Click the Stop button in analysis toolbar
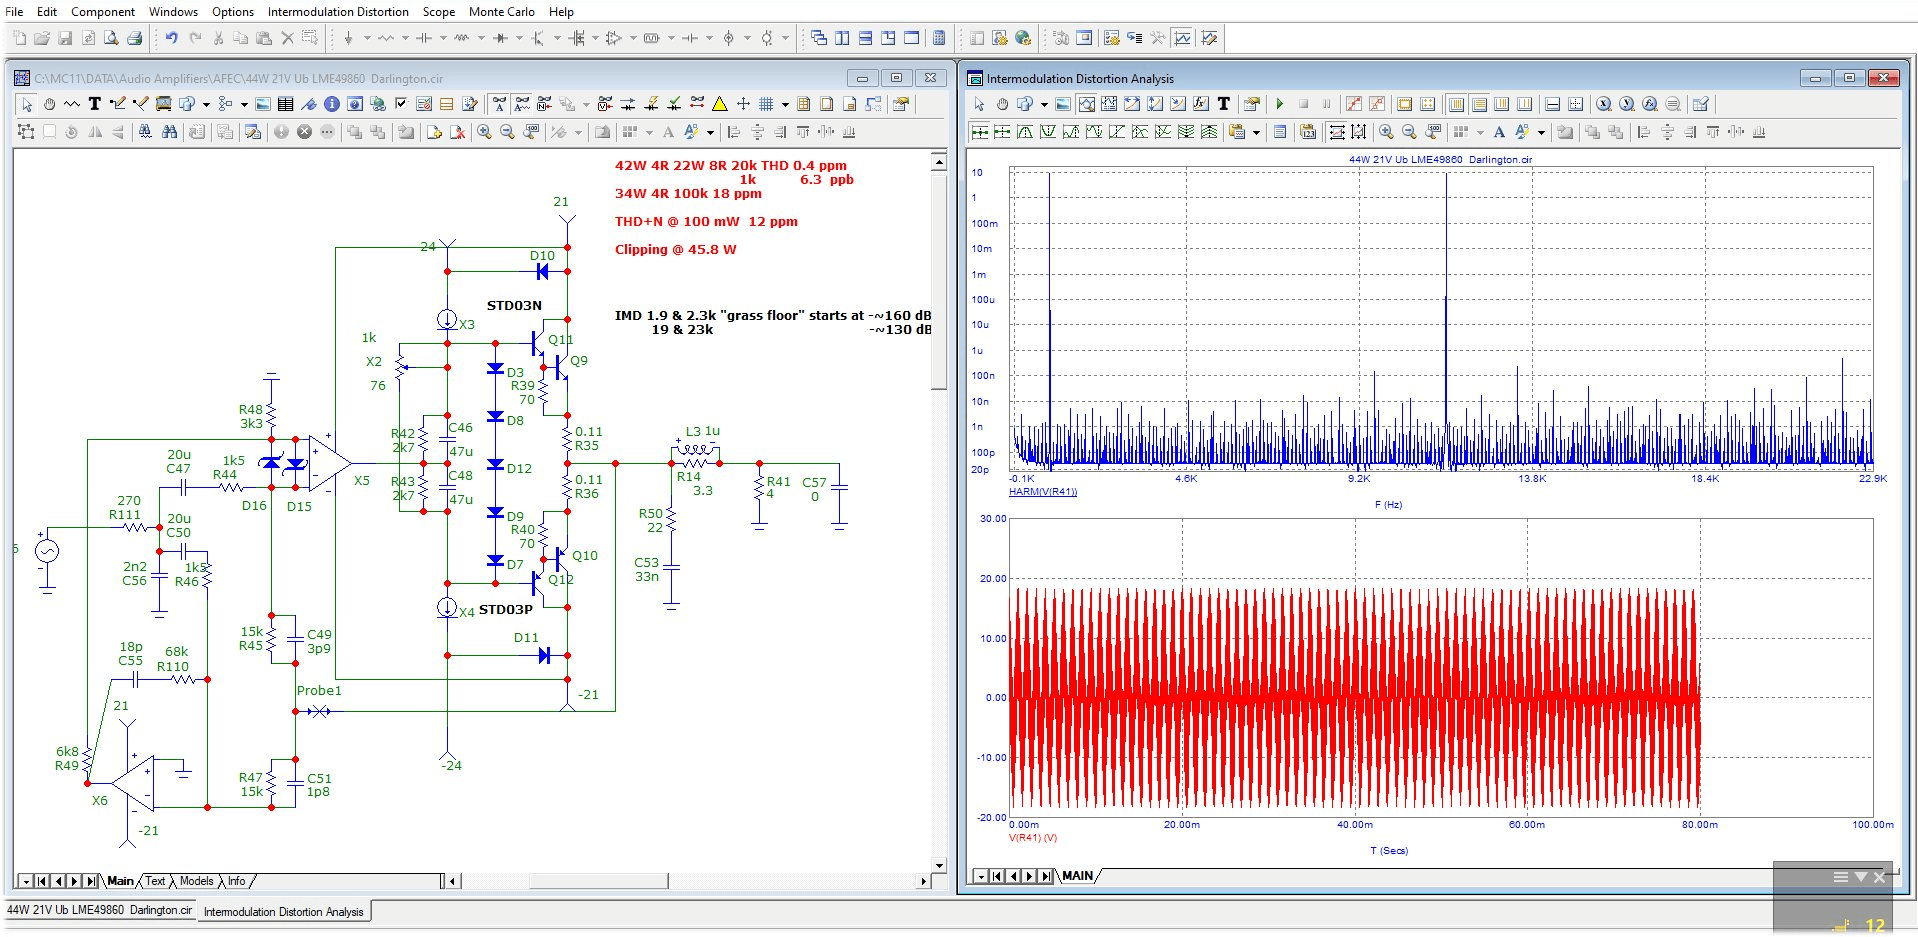This screenshot has height=937, width=1918. 1303,104
